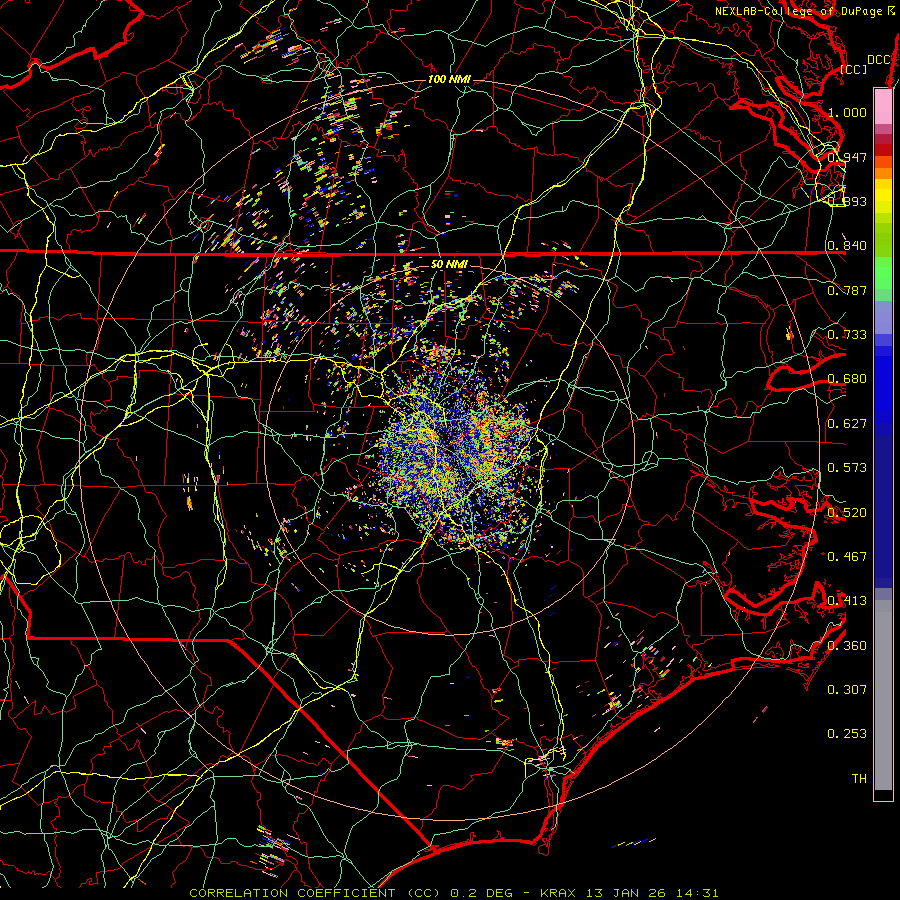900x900 pixels.
Task: Click the 0.680 scale value
Action: click(847, 379)
